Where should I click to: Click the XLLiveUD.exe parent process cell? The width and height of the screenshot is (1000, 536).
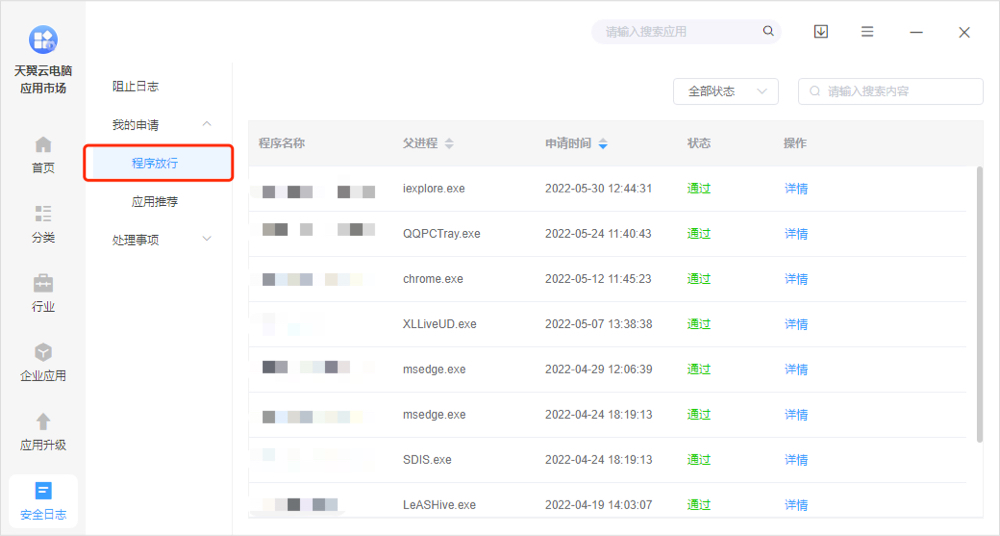[x=439, y=324]
